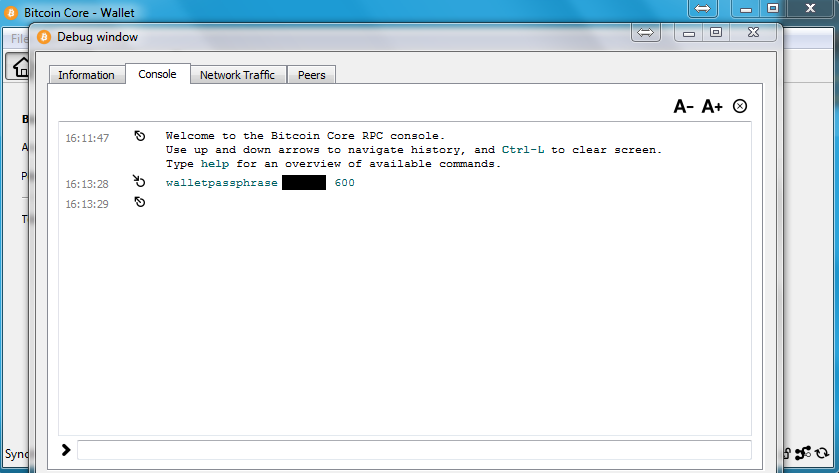Click the 16:13:29 reply icon
The image size is (839, 473).
[140, 202]
